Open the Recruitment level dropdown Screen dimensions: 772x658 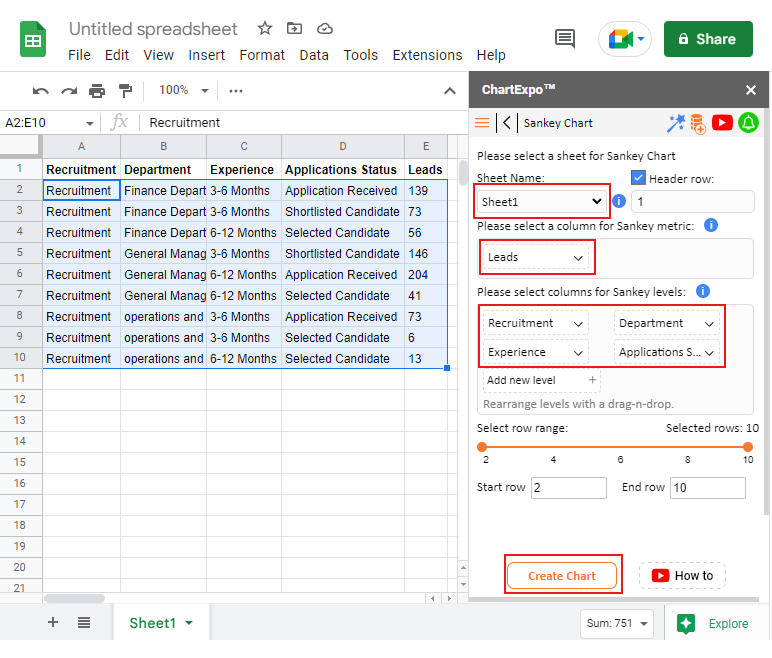536,323
